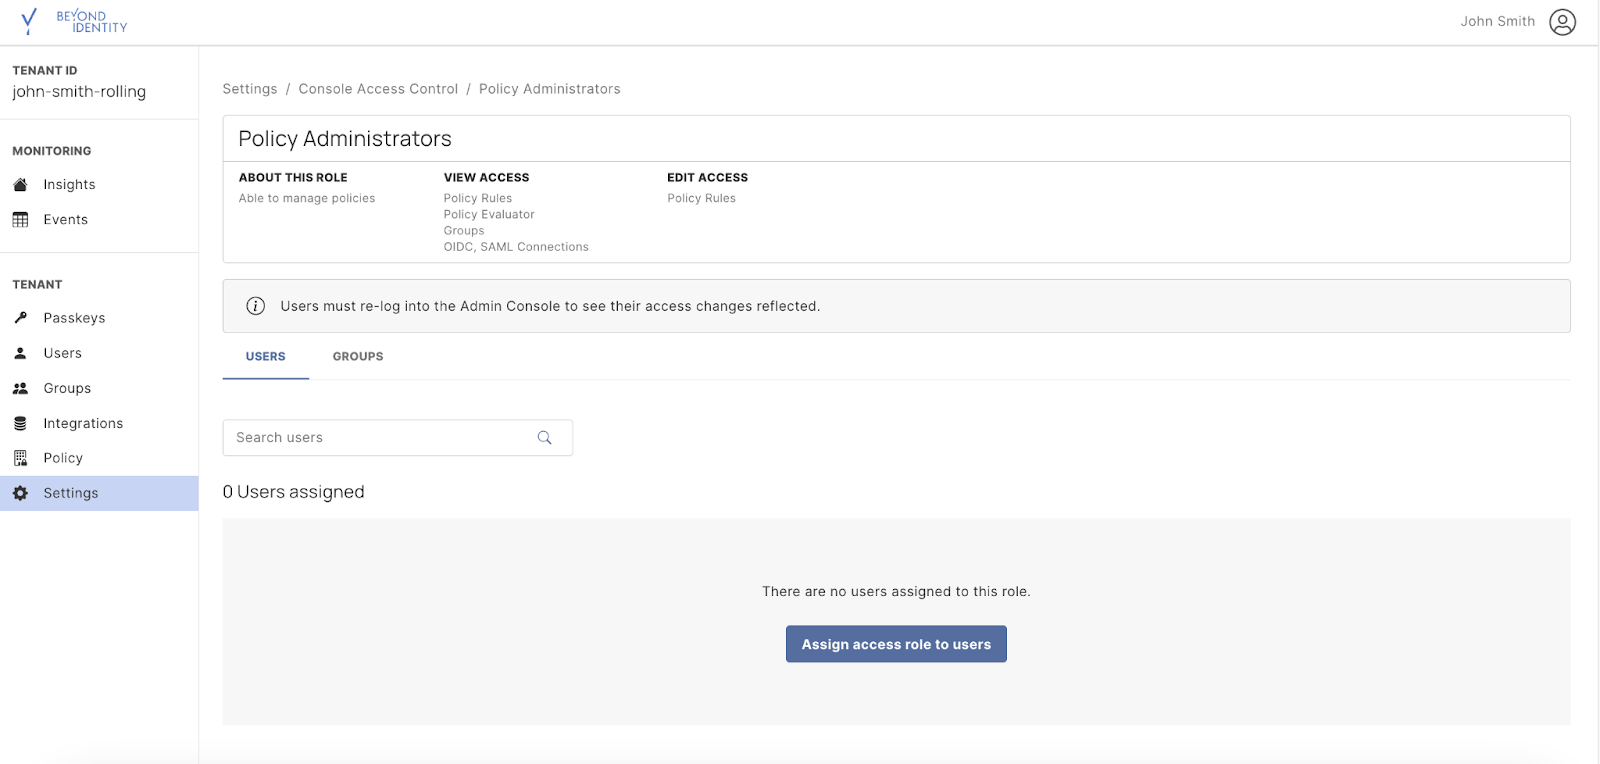Click the John Smith account name
The width and height of the screenshot is (1600, 764).
[1497, 22]
